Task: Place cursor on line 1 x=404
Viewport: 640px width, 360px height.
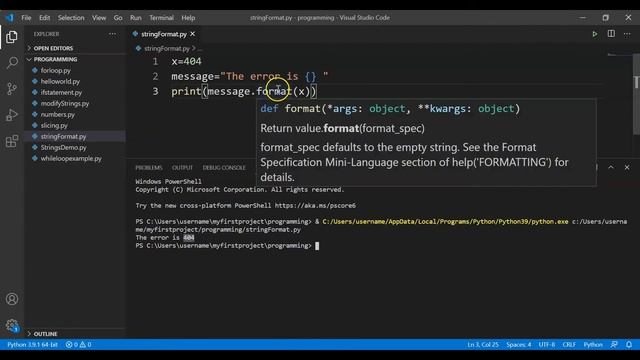Action: [x=186, y=61]
